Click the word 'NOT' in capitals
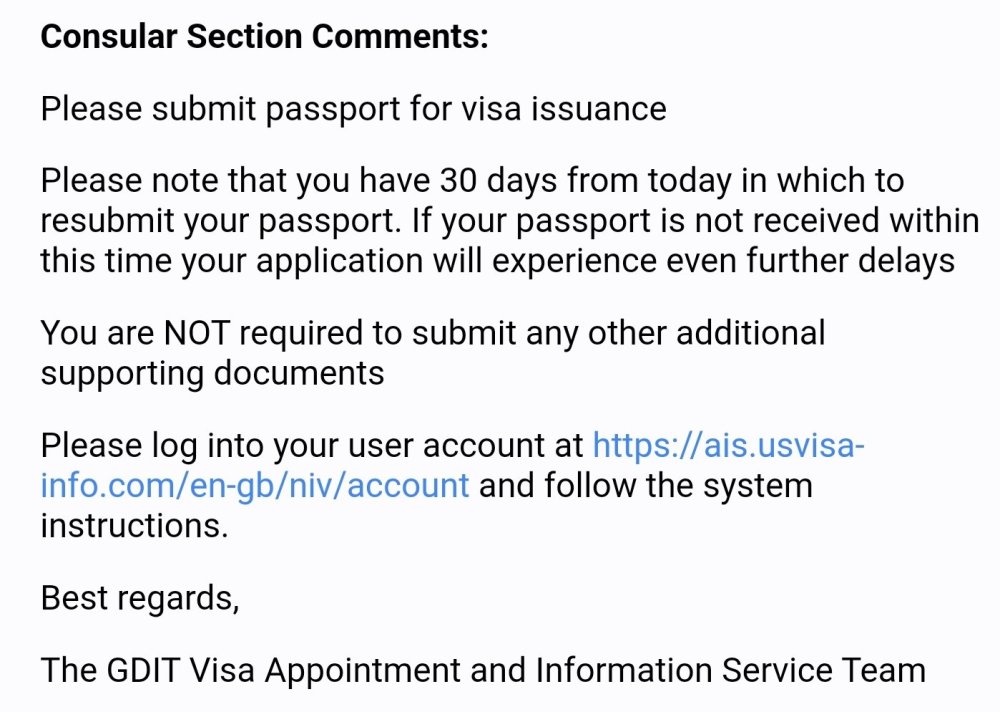This screenshot has height=712, width=1000. pyautogui.click(x=196, y=333)
